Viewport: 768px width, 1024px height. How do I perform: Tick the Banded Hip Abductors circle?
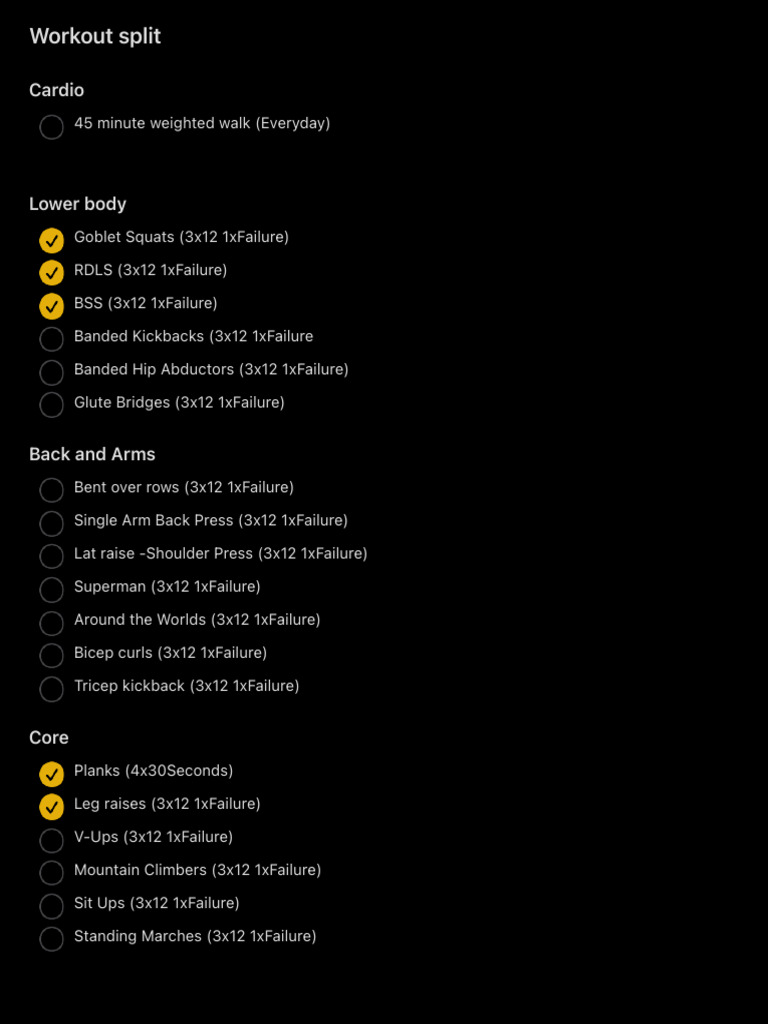pyautogui.click(x=52, y=373)
